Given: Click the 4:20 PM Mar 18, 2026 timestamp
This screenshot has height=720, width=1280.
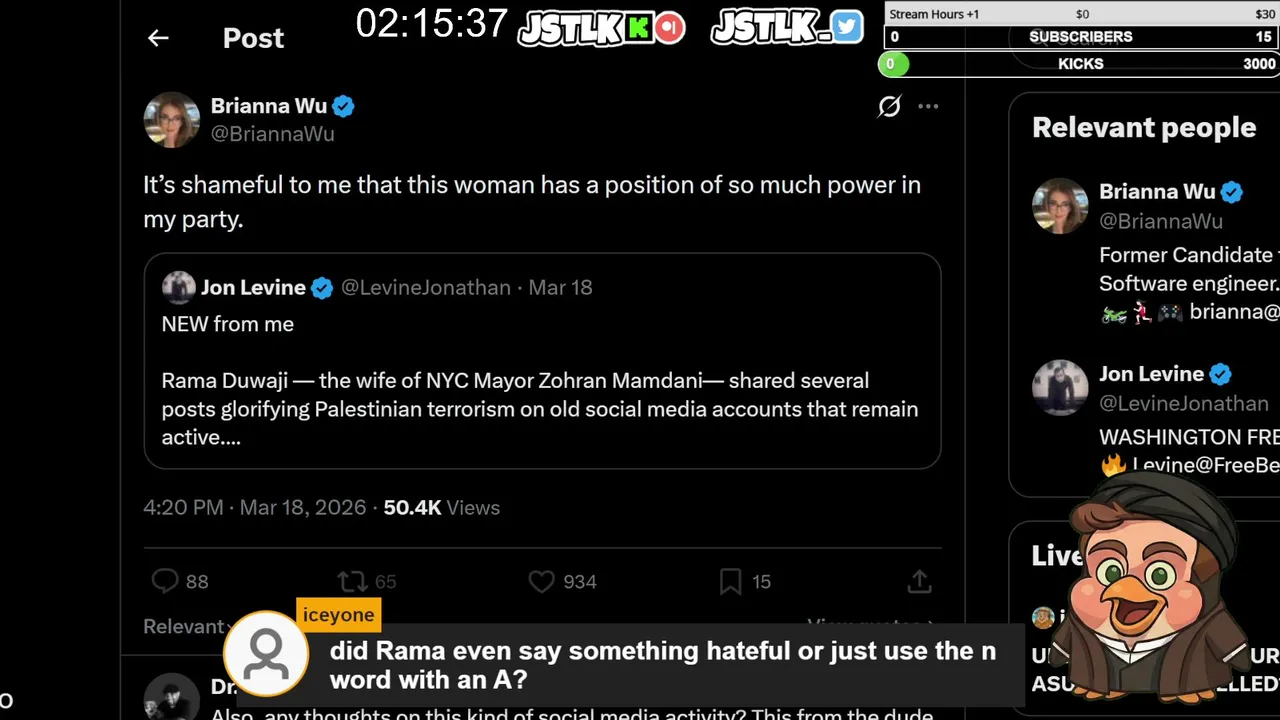Looking at the screenshot, I should [254, 508].
